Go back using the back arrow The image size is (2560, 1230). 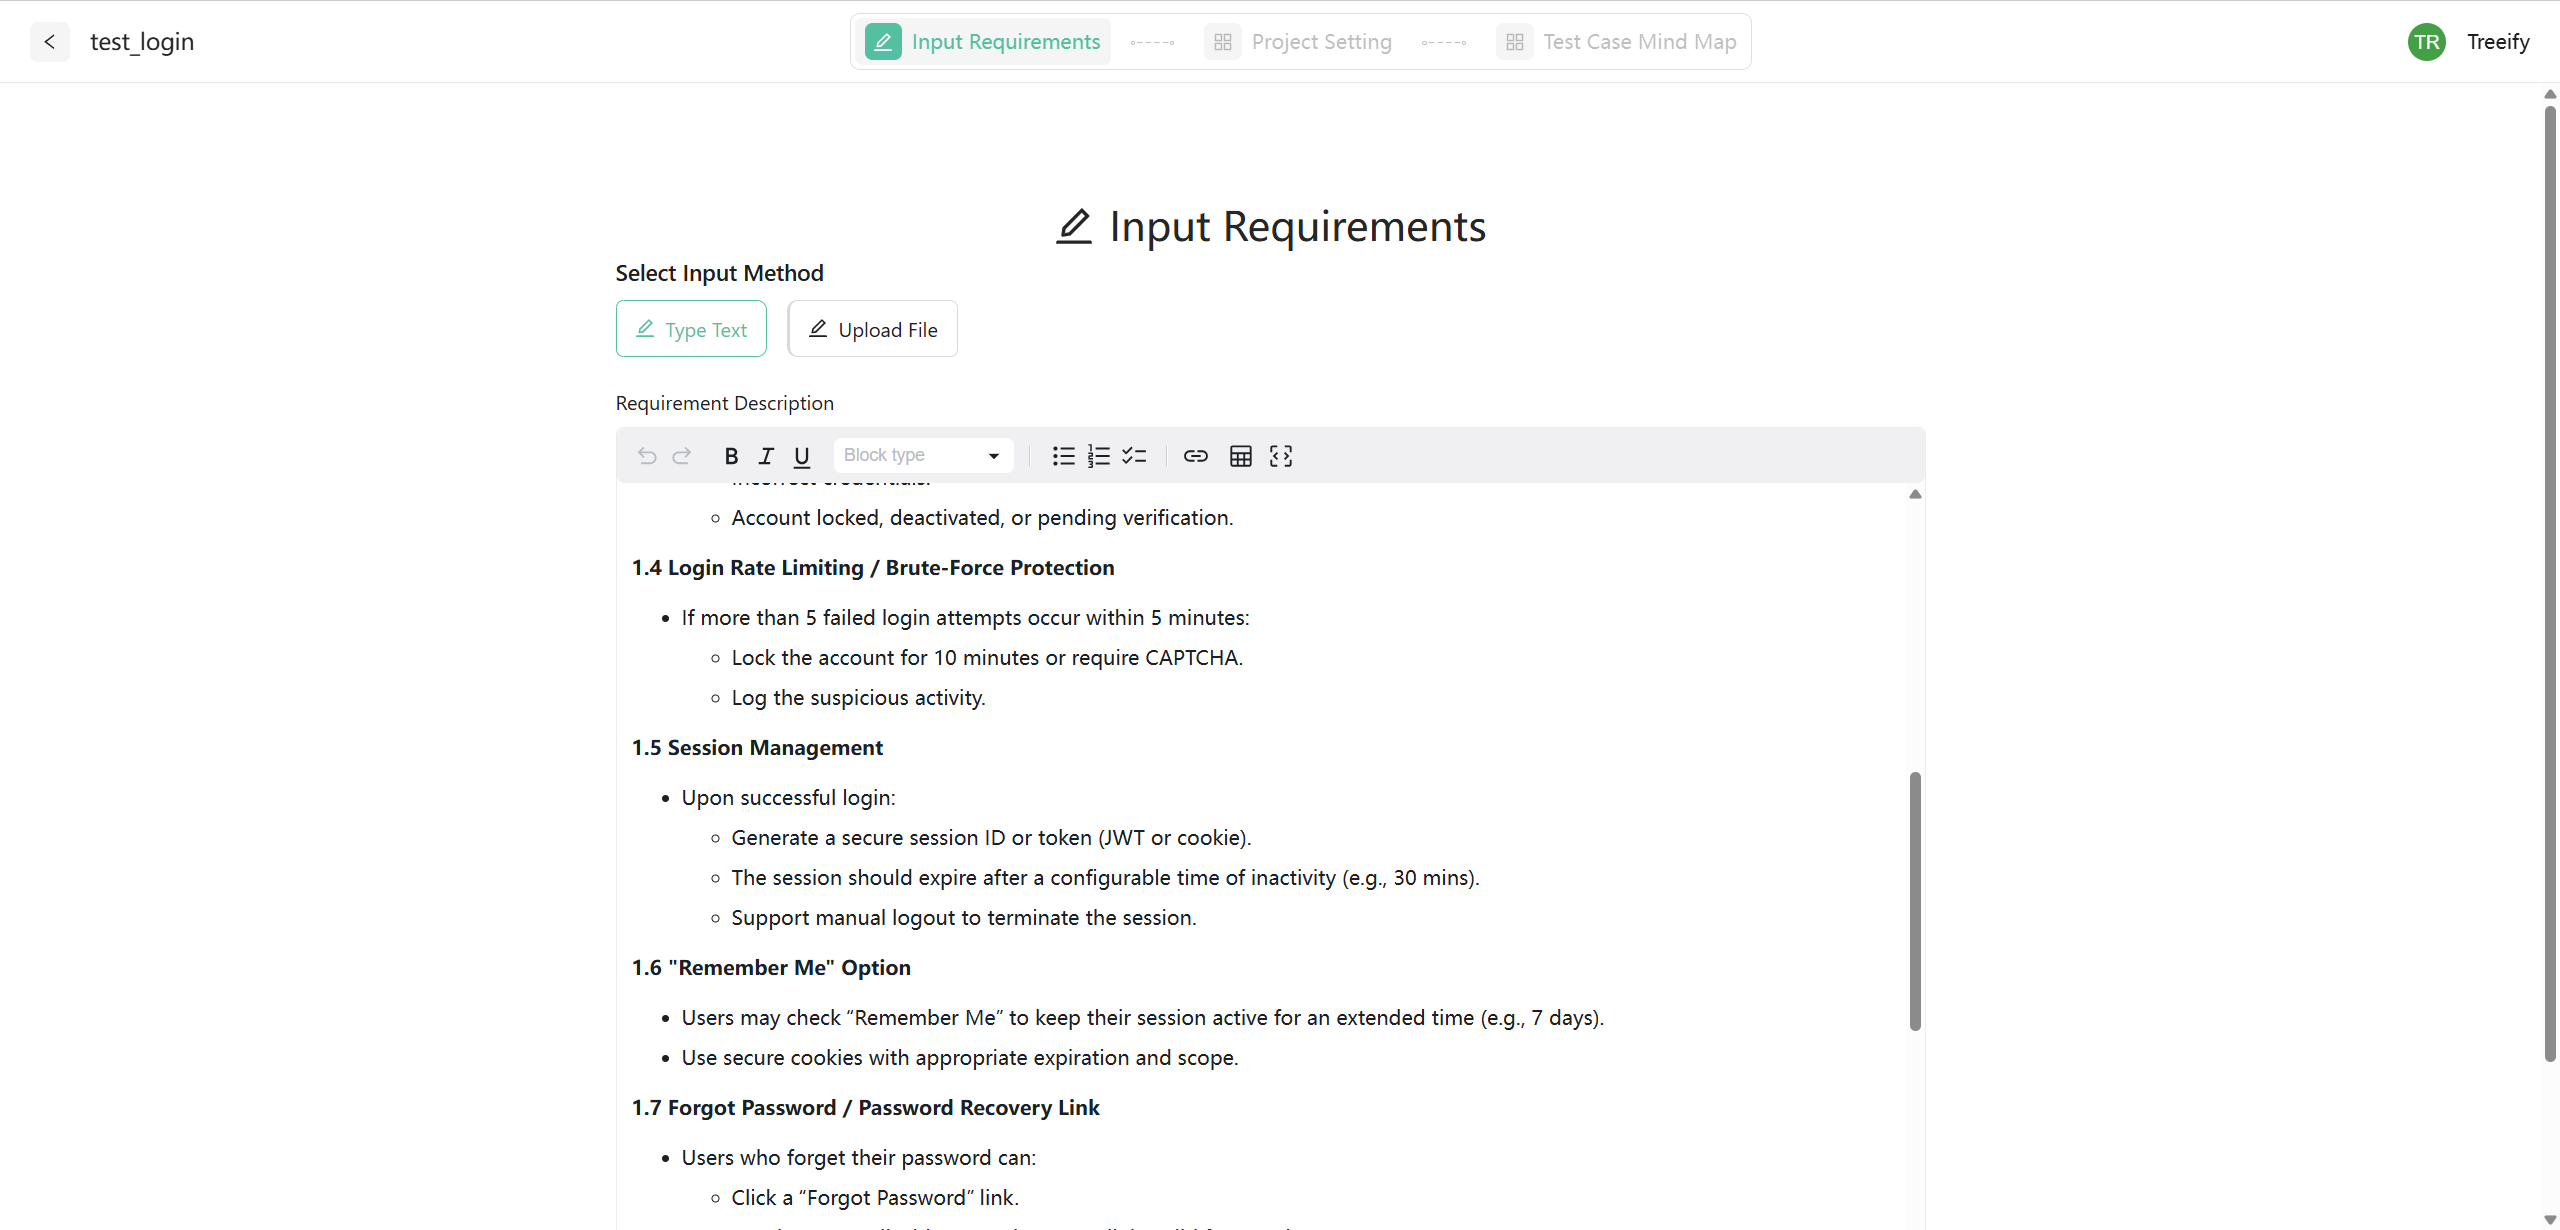(49, 42)
